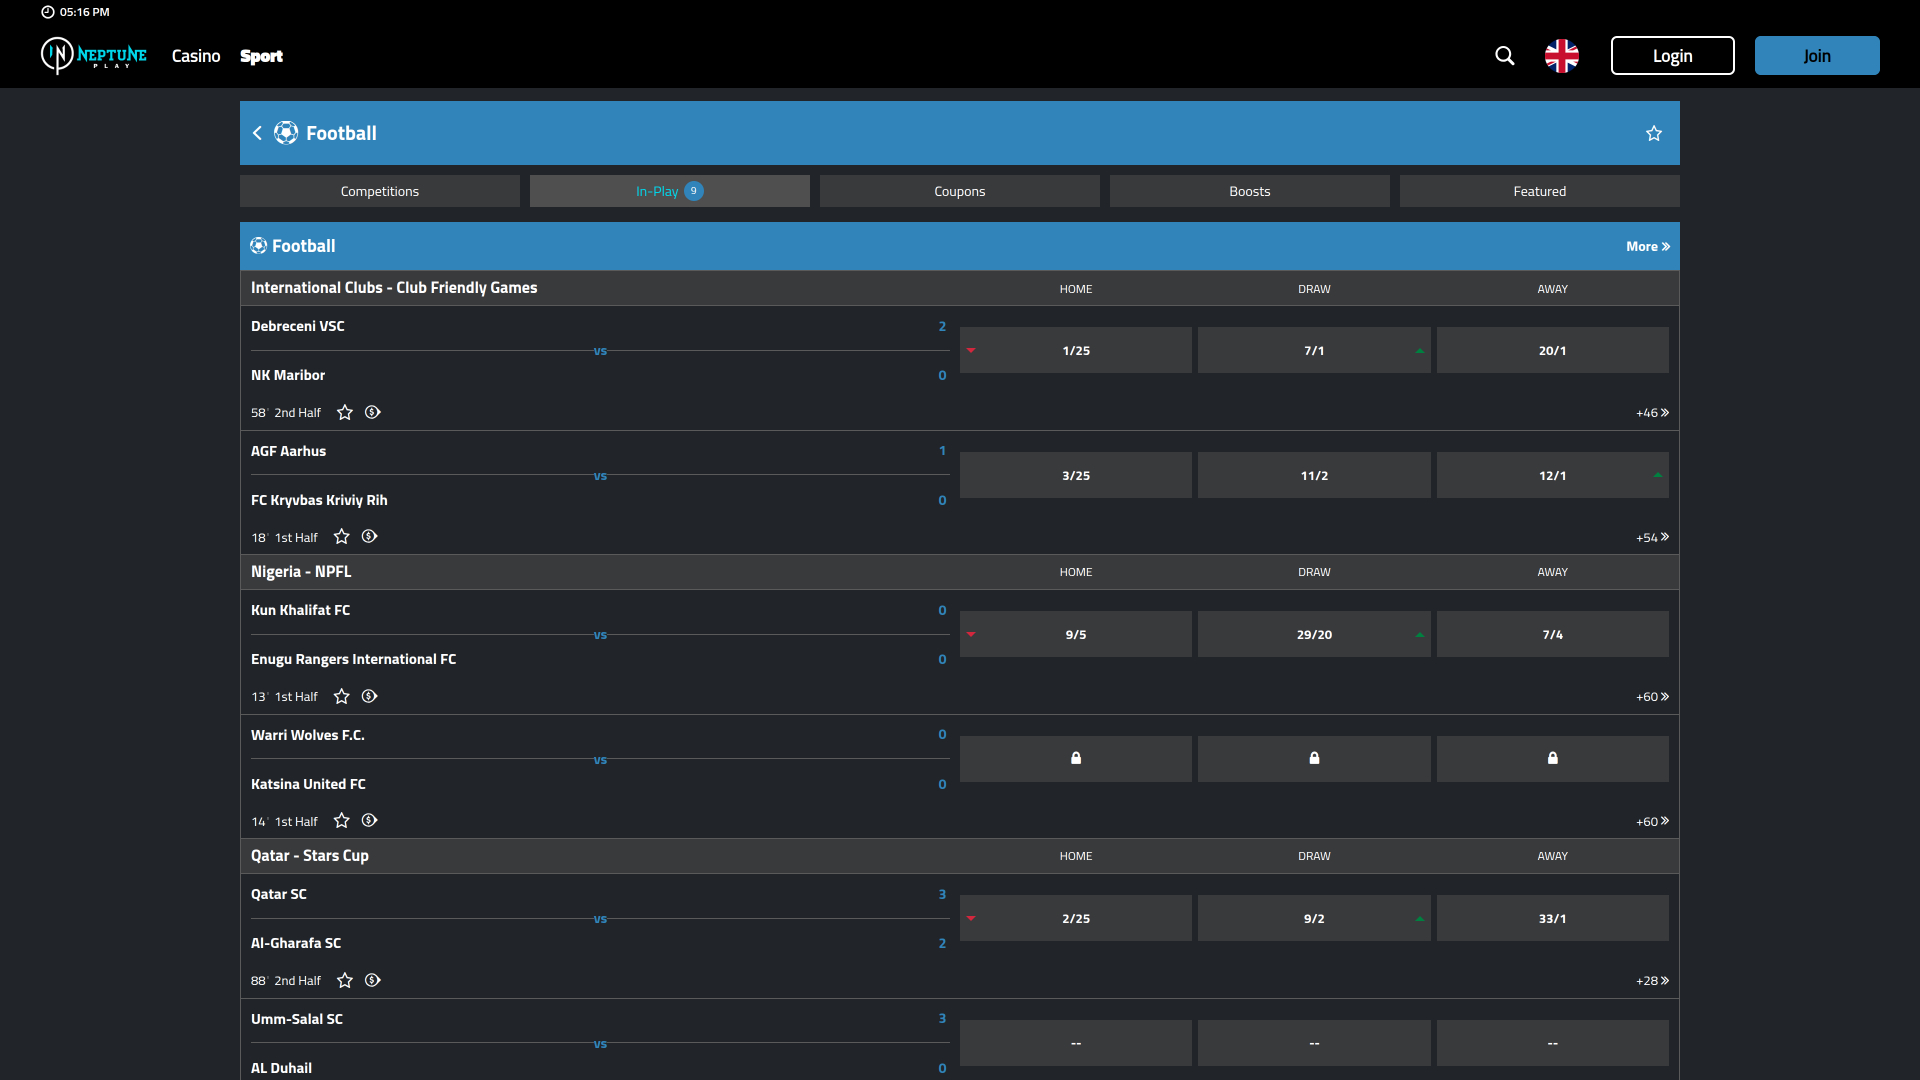Screen dimensions: 1920x1080
Task: Expand +28 markets for Qatar SC match
Action: click(1651, 981)
